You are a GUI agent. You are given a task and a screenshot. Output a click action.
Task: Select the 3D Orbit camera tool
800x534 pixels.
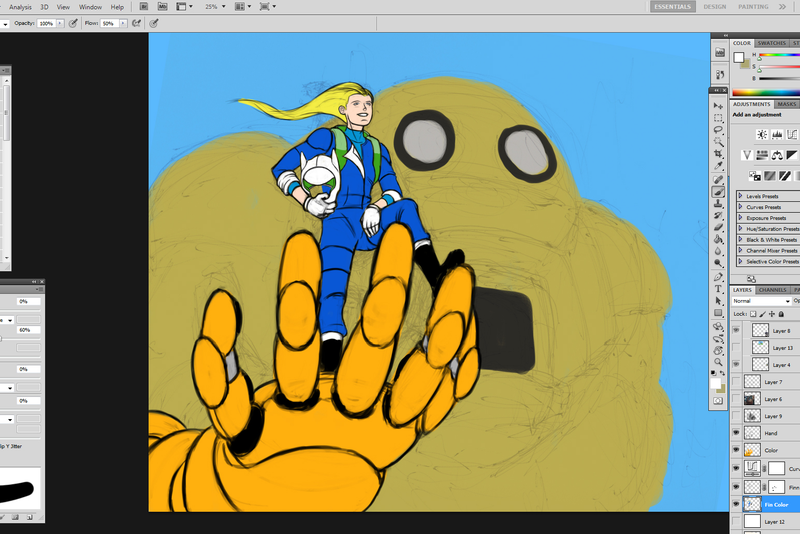[x=718, y=339]
